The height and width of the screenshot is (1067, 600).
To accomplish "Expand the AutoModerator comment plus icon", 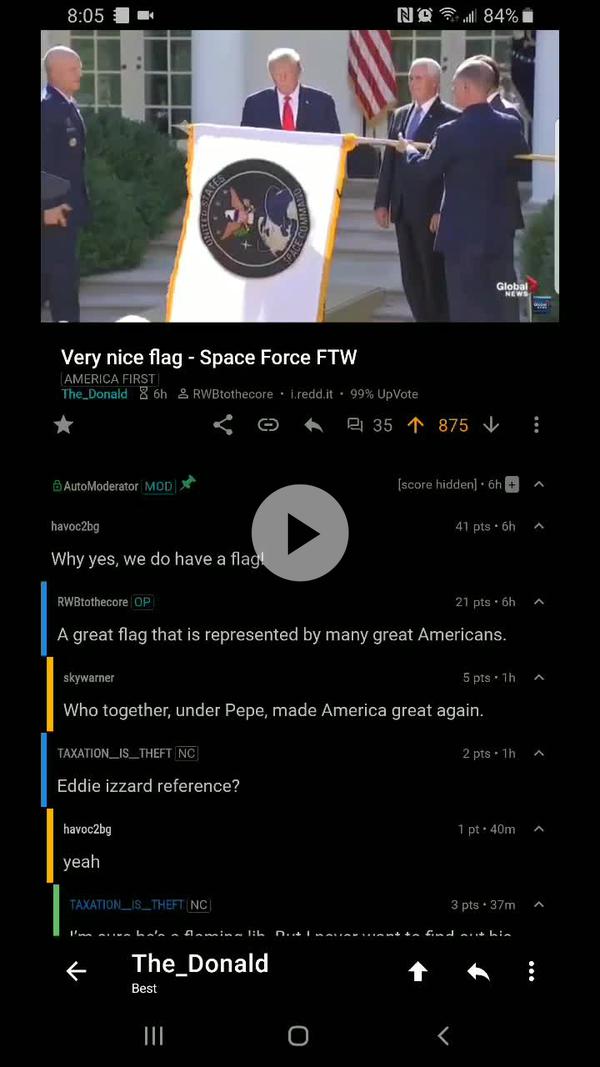I will pos(512,485).
